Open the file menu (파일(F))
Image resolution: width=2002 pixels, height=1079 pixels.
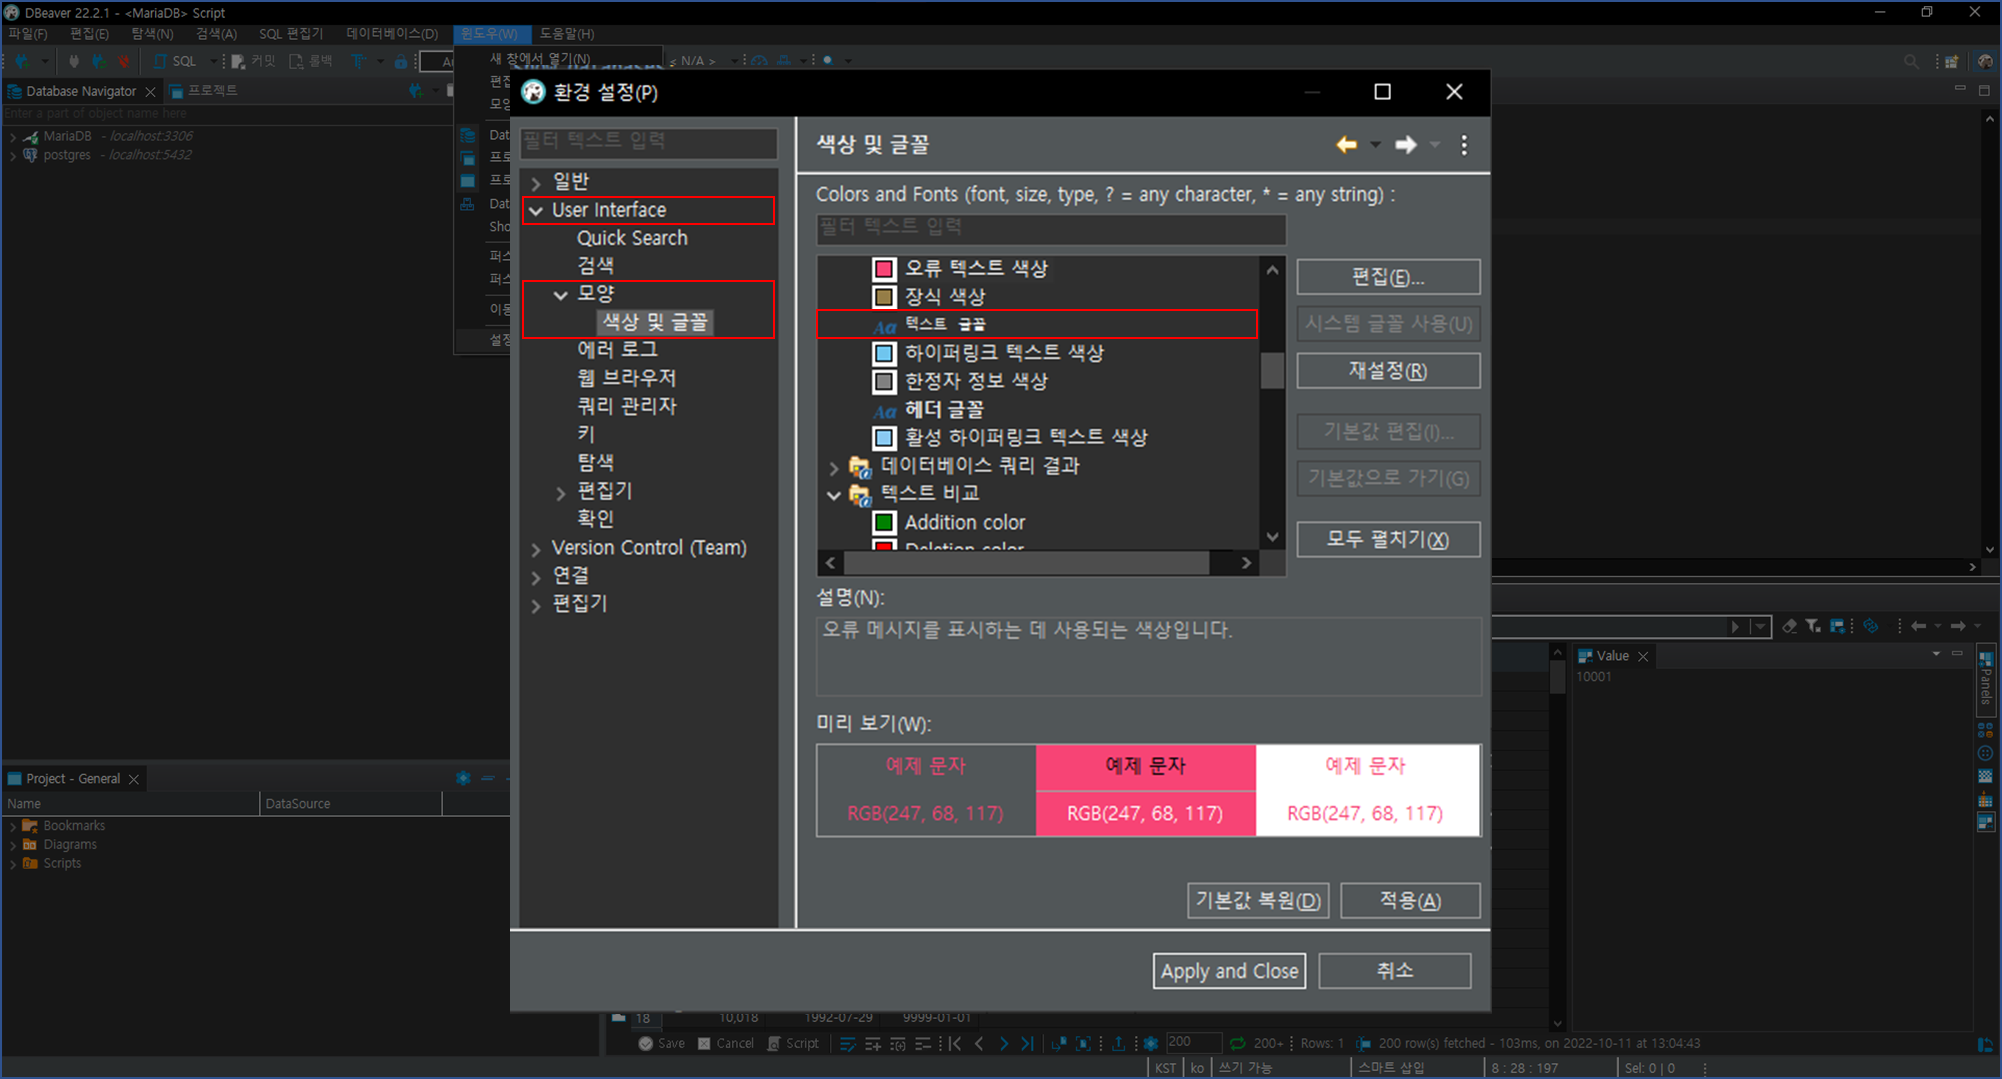click(x=27, y=34)
